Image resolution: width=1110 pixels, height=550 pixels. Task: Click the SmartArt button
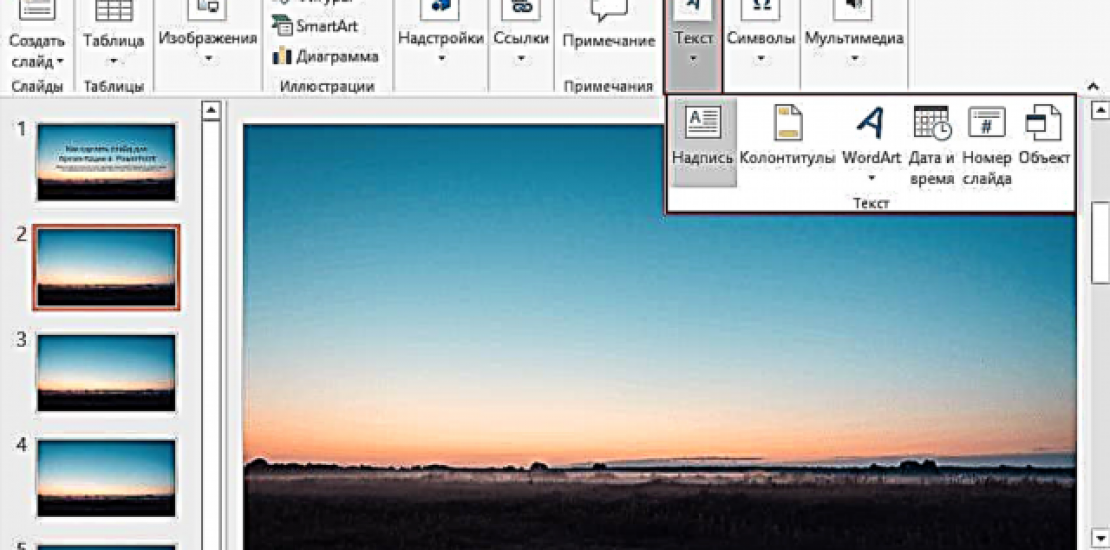[x=317, y=26]
